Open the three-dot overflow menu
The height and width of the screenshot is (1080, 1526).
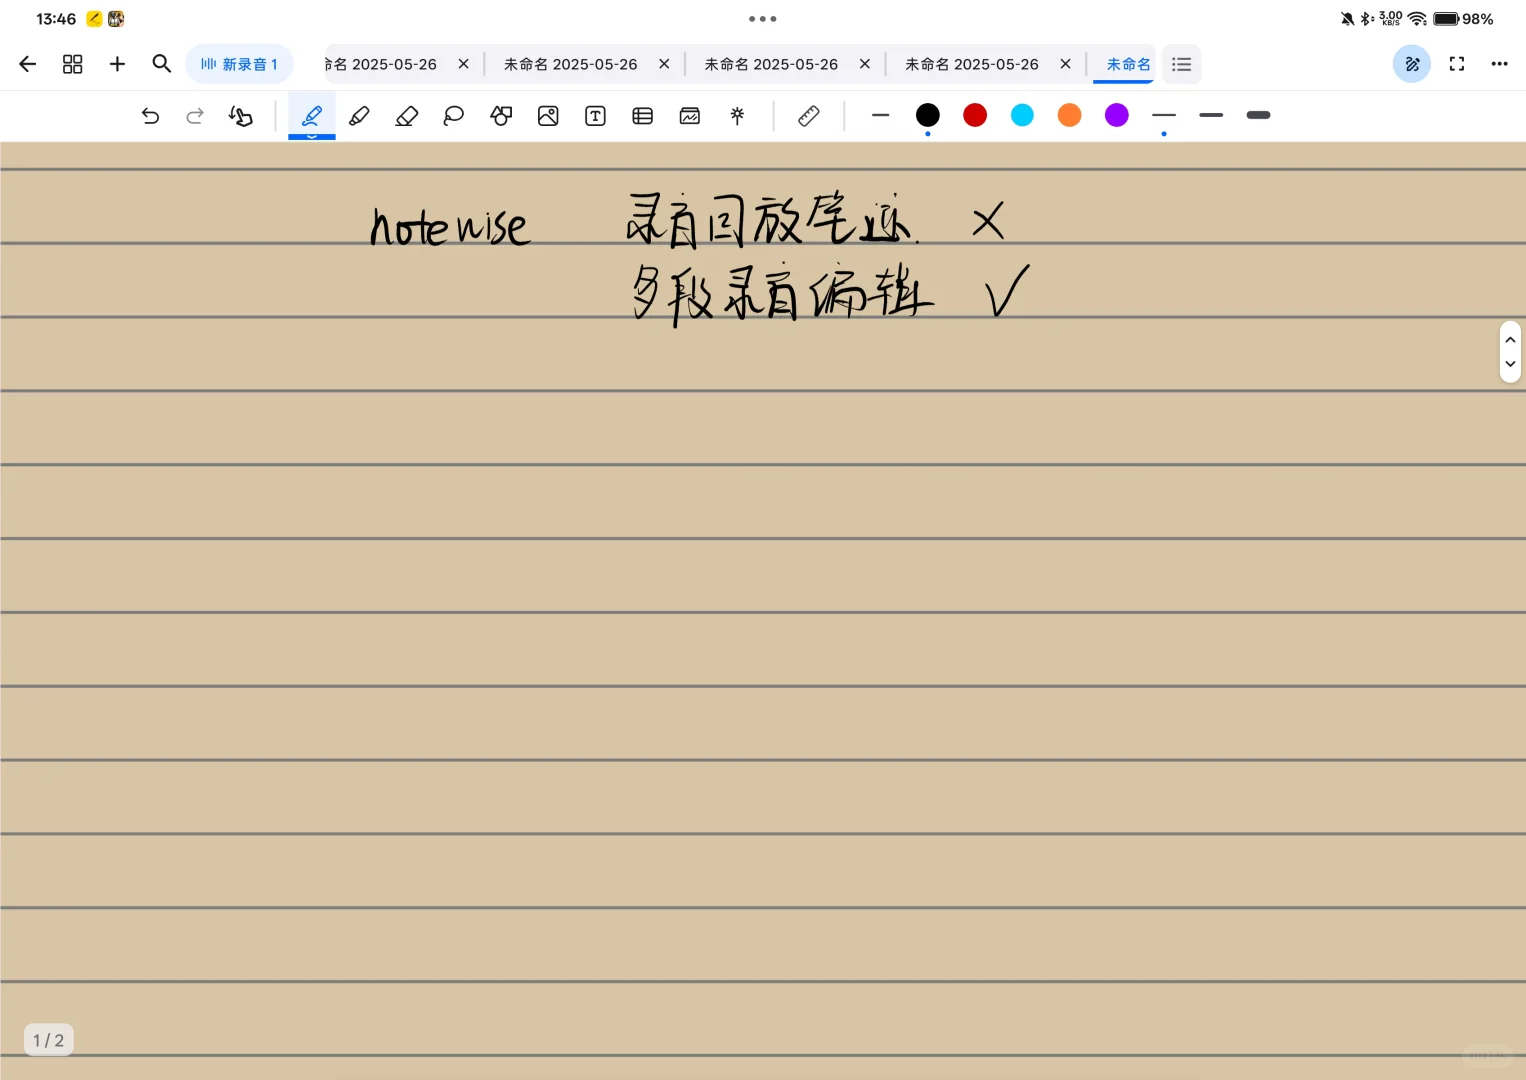coord(1499,63)
